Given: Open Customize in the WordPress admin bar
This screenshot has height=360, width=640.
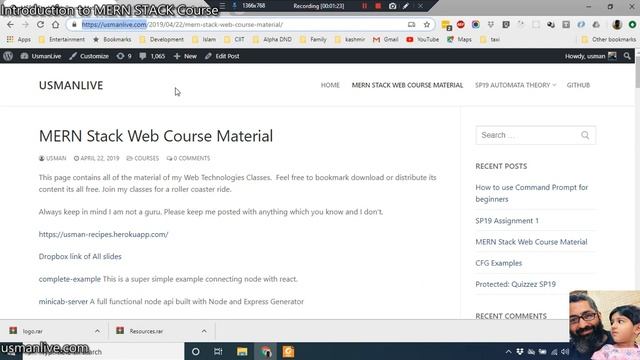Looking at the screenshot, I should click(89, 56).
